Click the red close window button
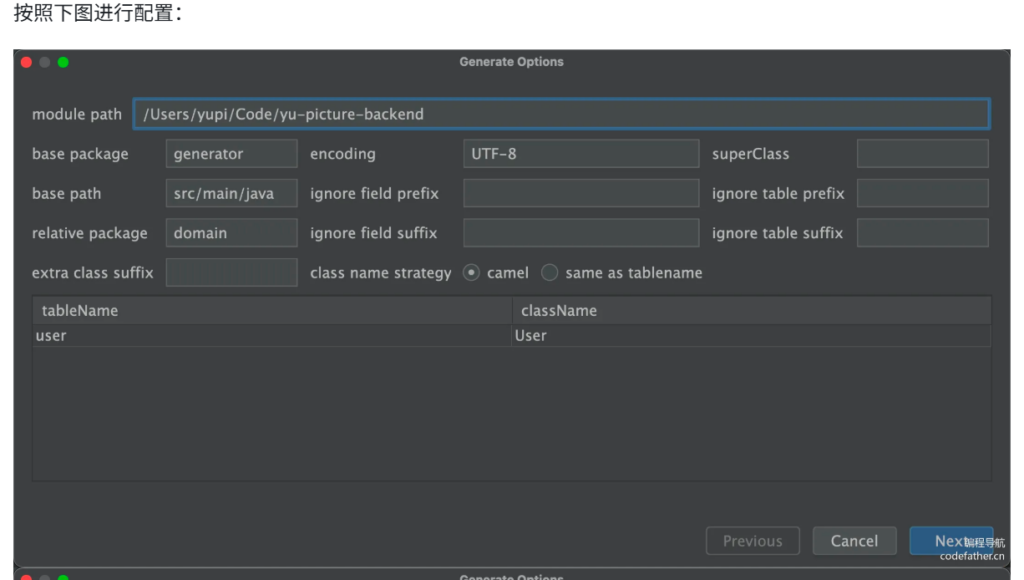The height and width of the screenshot is (580, 1024). (26, 62)
